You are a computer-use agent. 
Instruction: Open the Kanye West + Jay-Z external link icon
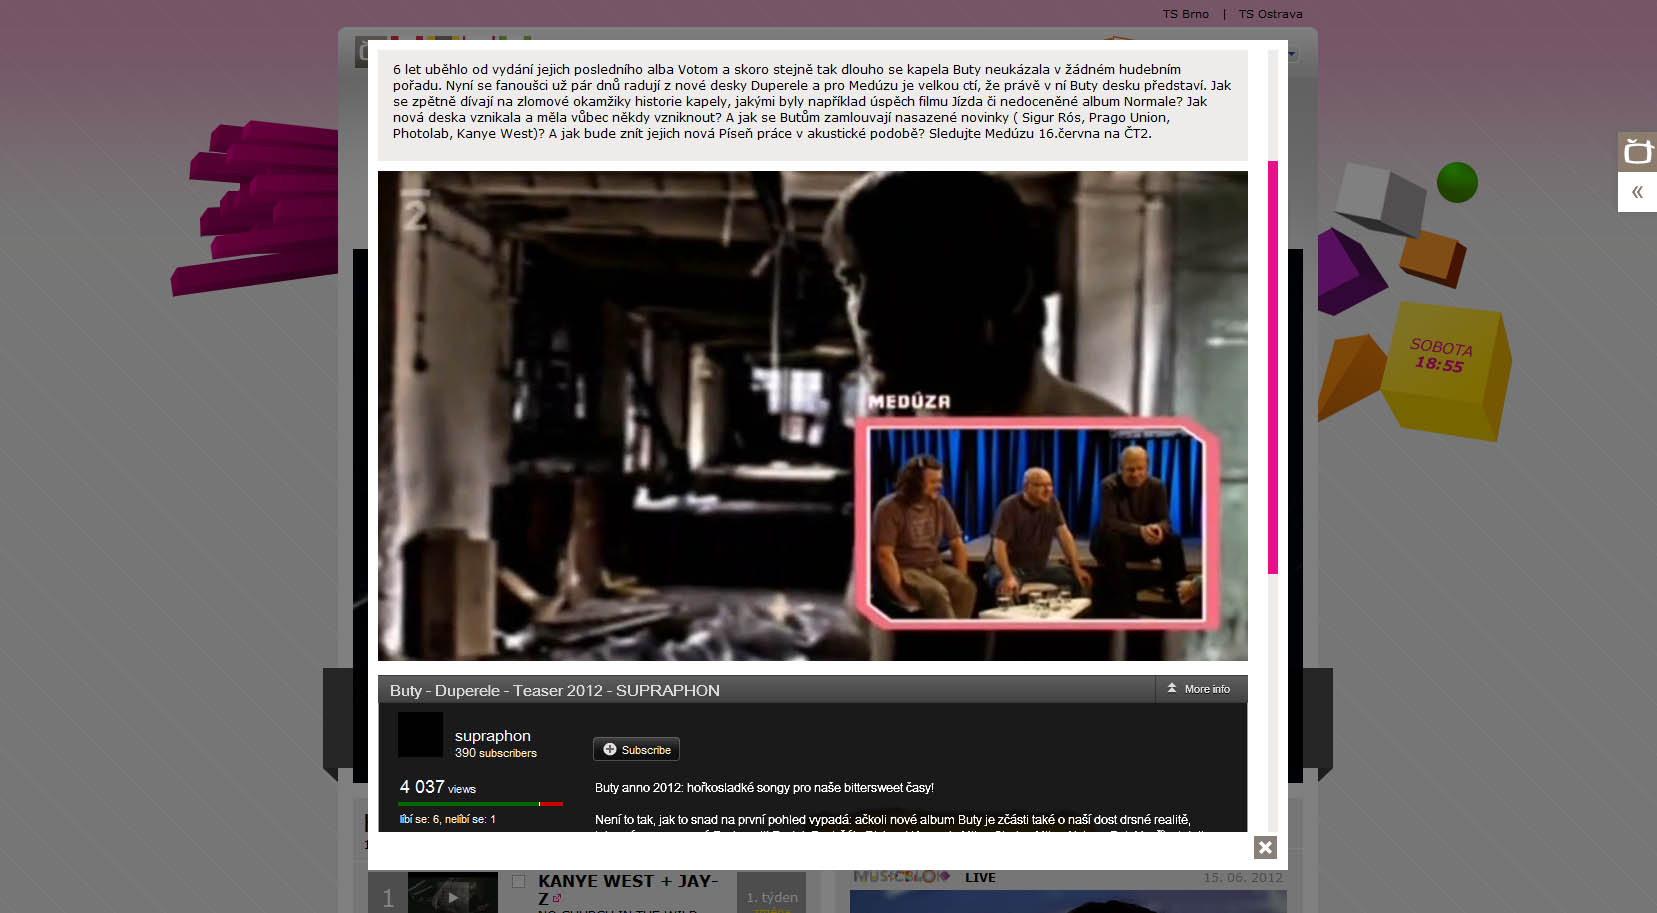pyautogui.click(x=557, y=898)
